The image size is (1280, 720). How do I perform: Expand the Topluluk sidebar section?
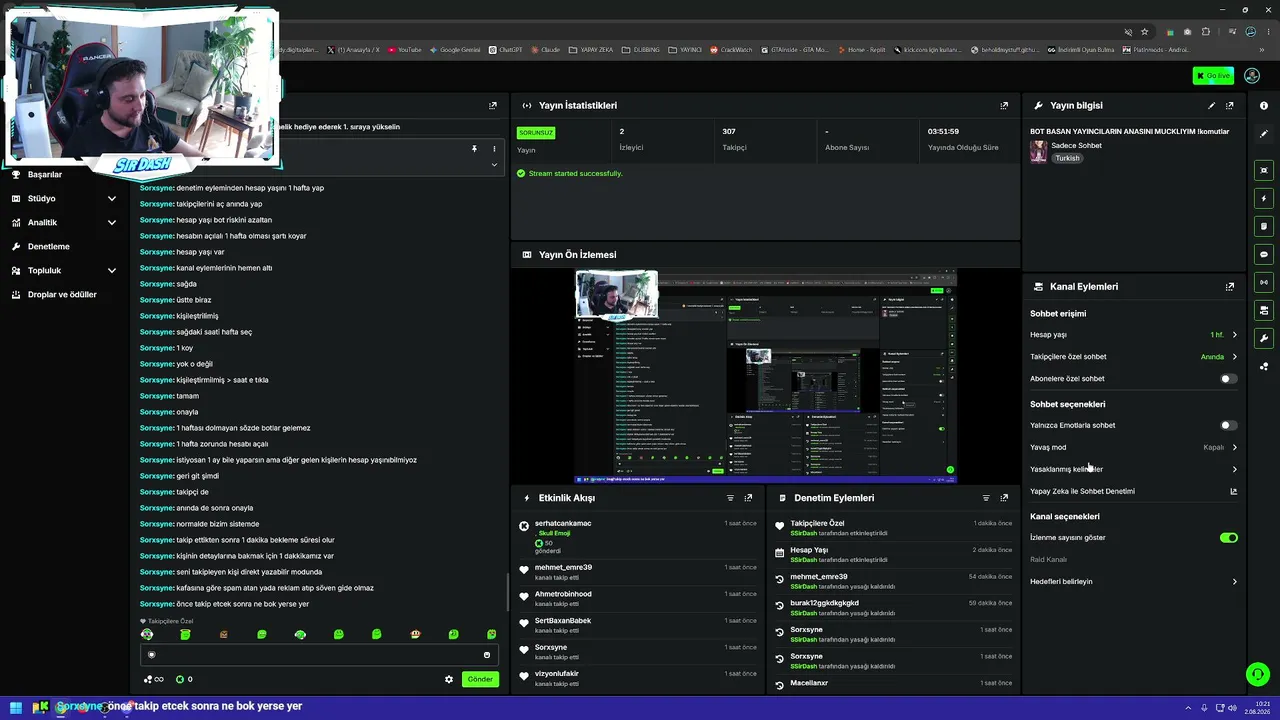[64, 270]
